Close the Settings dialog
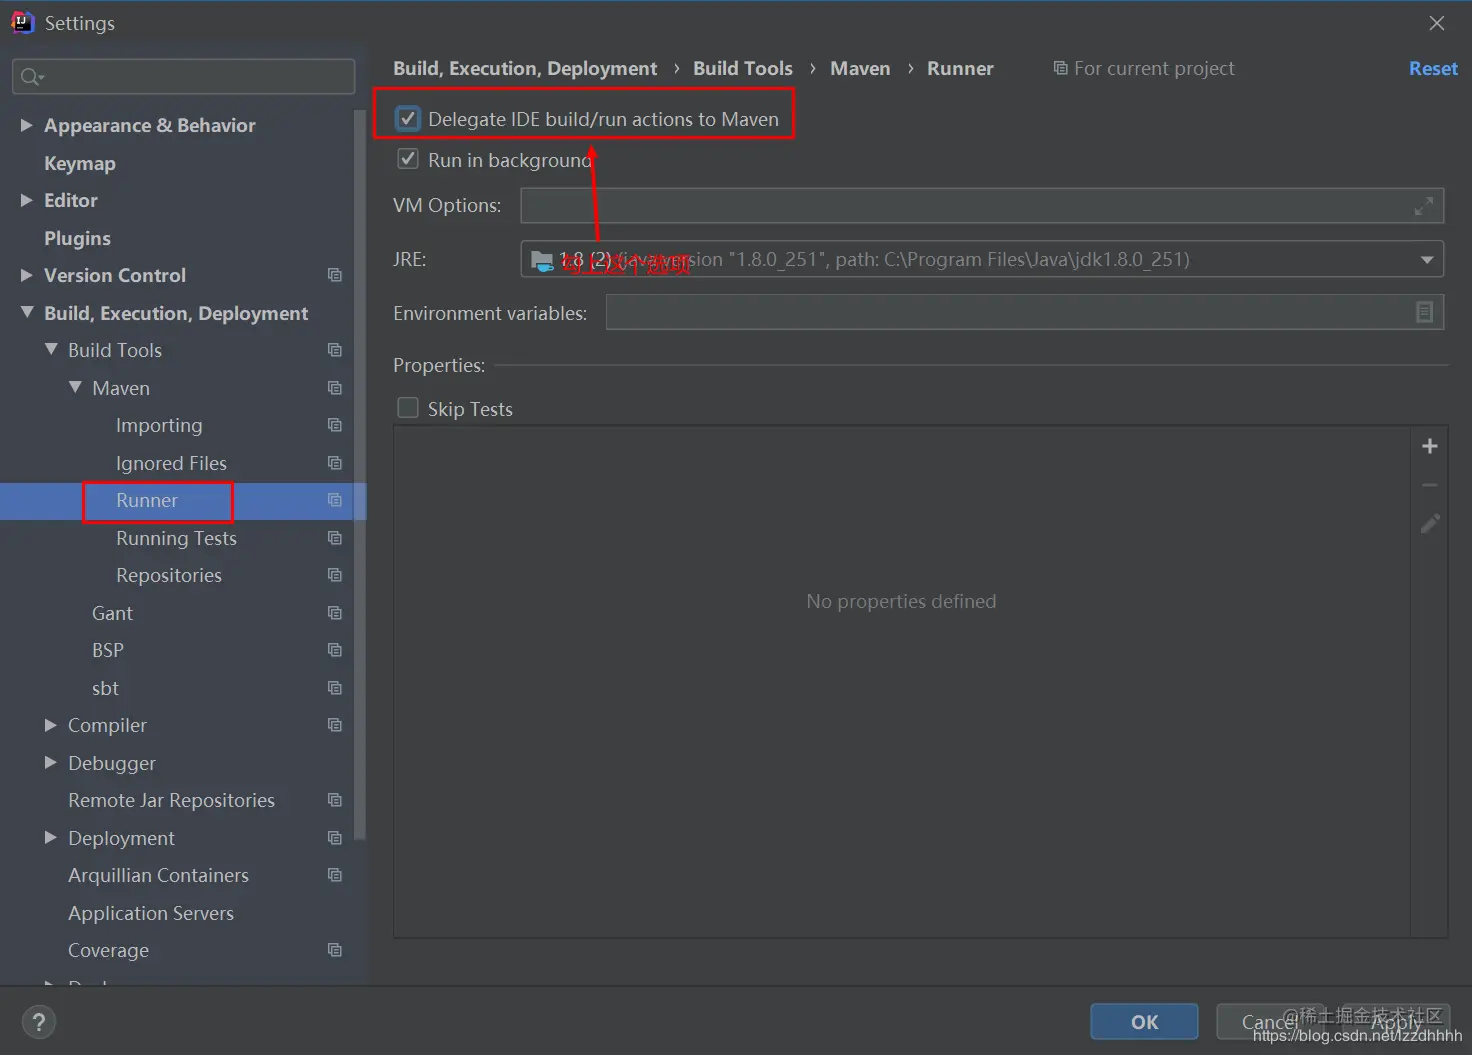1472x1055 pixels. [x=1437, y=23]
